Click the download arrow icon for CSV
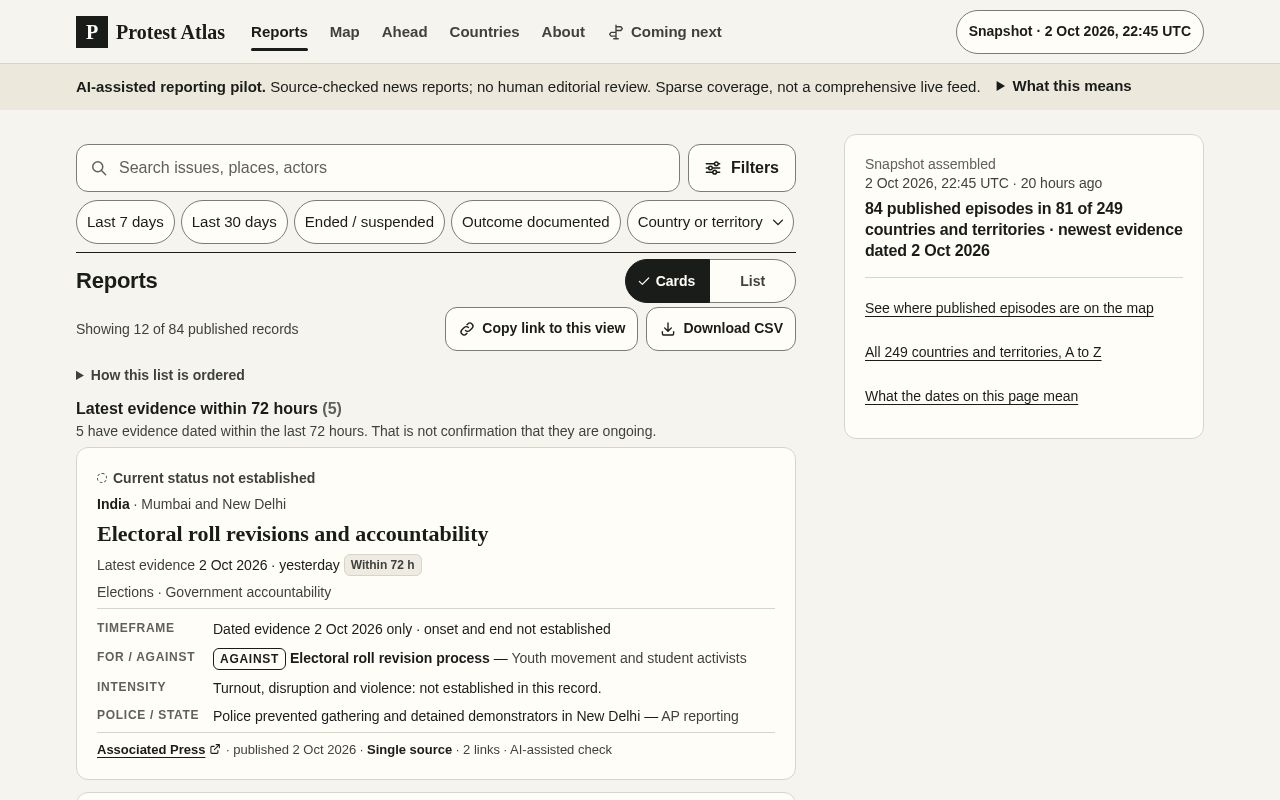 [668, 329]
